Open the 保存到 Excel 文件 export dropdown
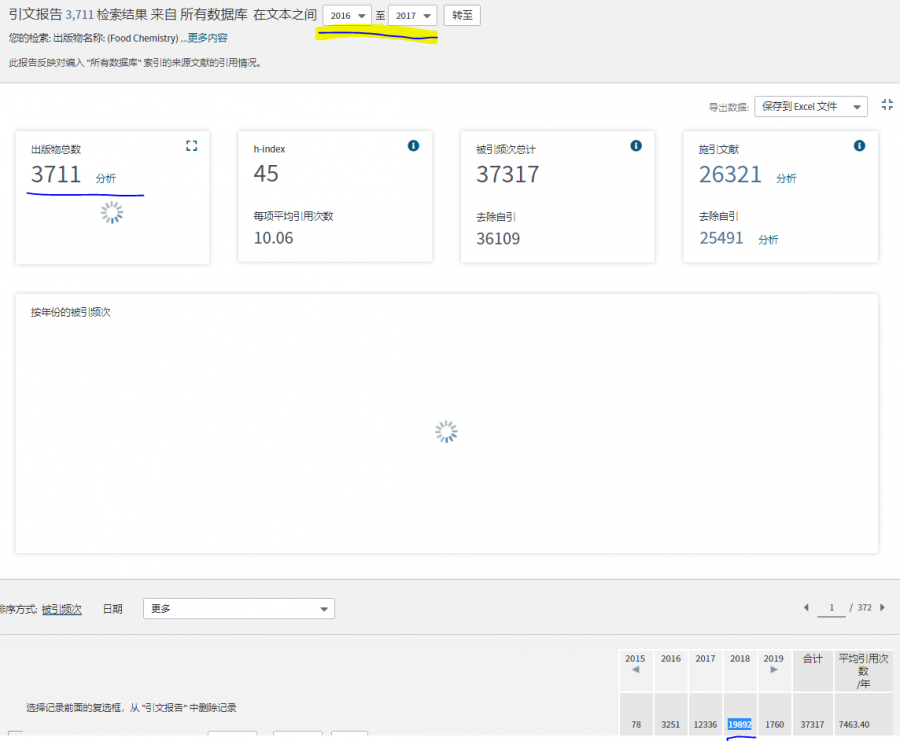This screenshot has width=900, height=741. 810,106
